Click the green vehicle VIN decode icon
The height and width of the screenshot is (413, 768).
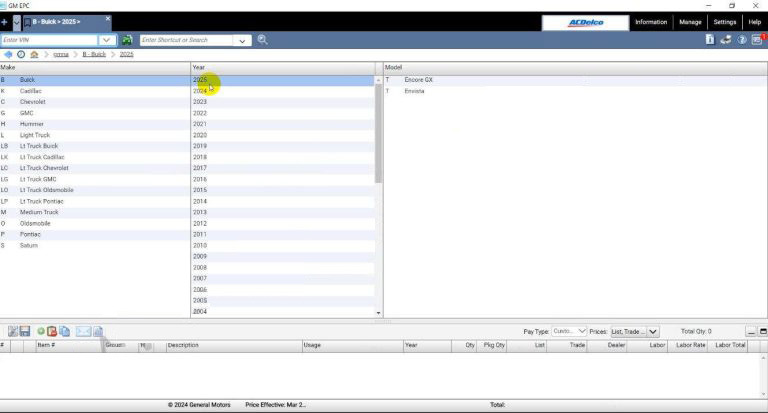[x=127, y=40]
